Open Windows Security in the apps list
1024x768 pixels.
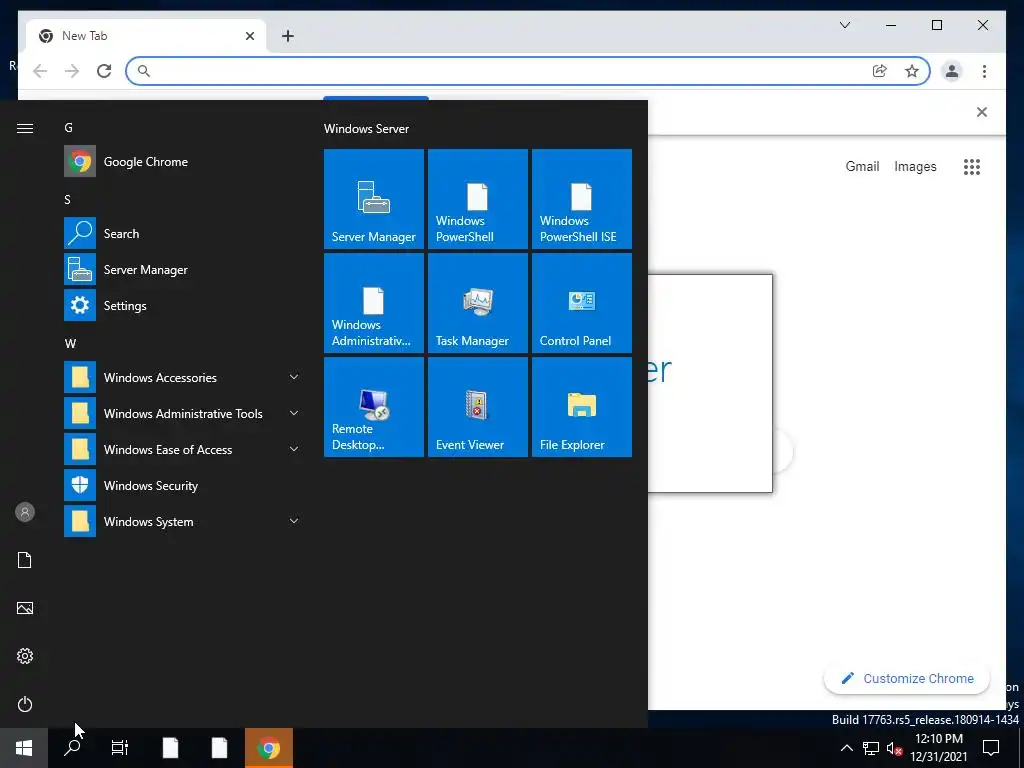pyautogui.click(x=182, y=485)
